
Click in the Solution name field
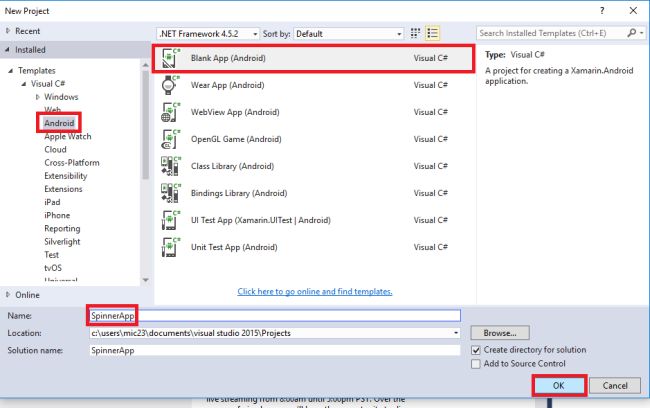275,350
